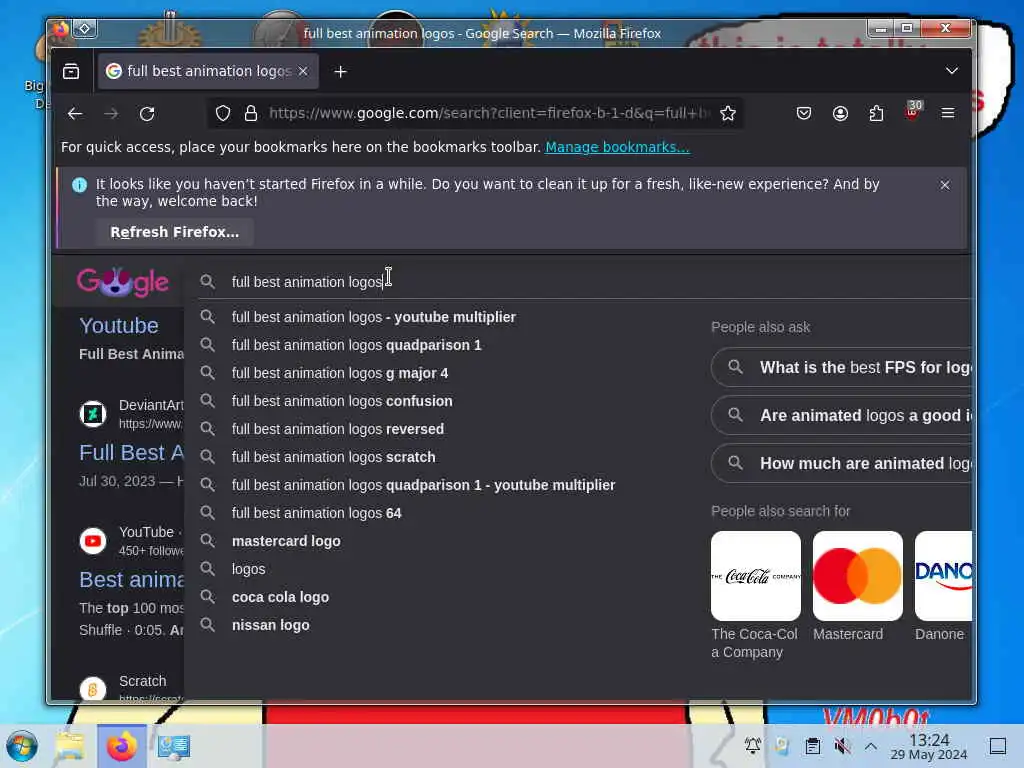Expand the list all tabs chevron
This screenshot has height=768, width=1024.
[952, 71]
